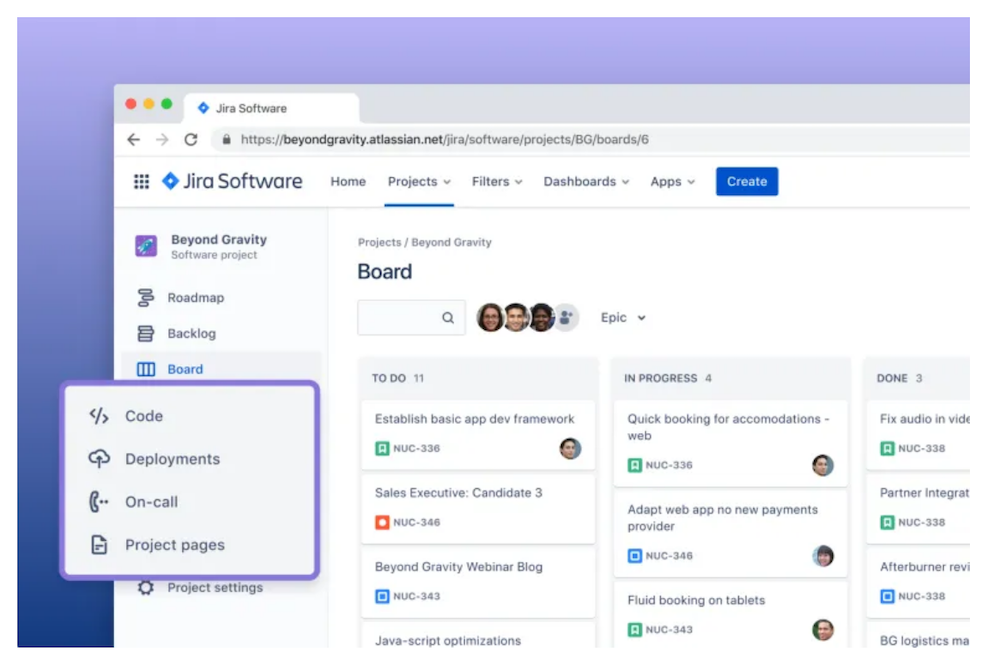Viewport: 1000px width, 658px height.
Task: Click the Project pages document icon
Action: (x=99, y=545)
